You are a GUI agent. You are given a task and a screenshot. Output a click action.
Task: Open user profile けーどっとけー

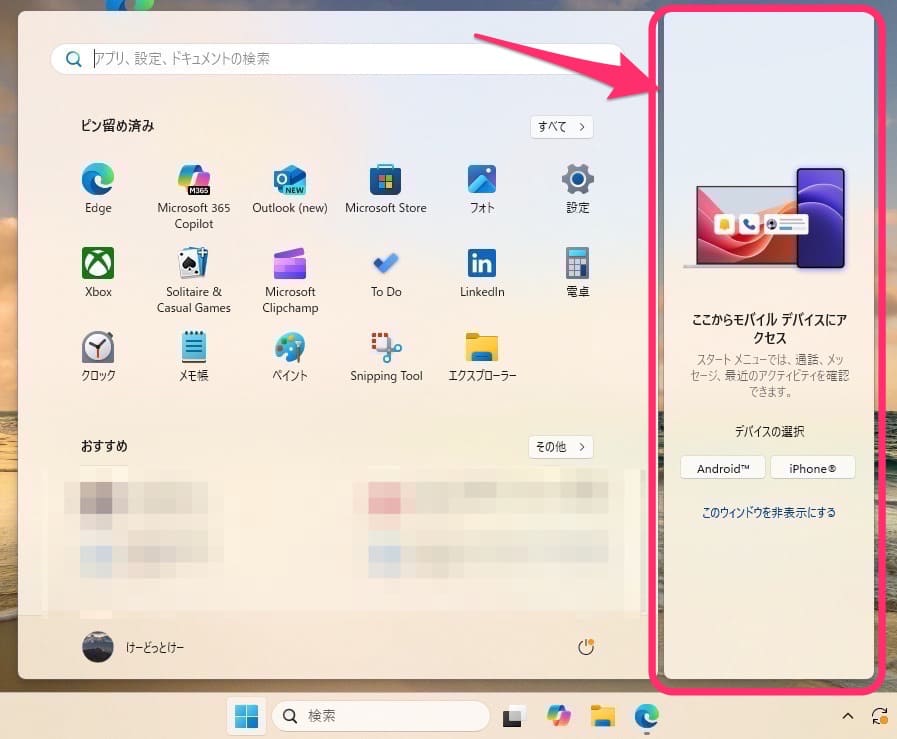point(133,648)
